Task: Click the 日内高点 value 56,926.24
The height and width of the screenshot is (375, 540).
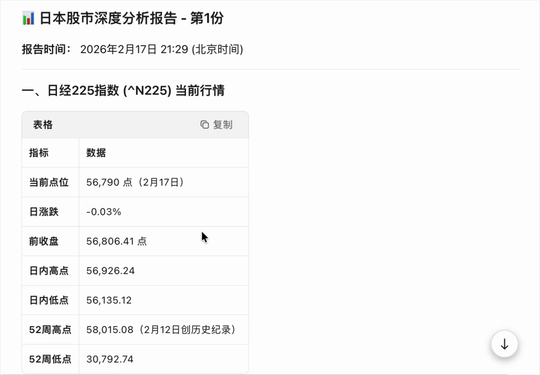Action: click(x=110, y=271)
